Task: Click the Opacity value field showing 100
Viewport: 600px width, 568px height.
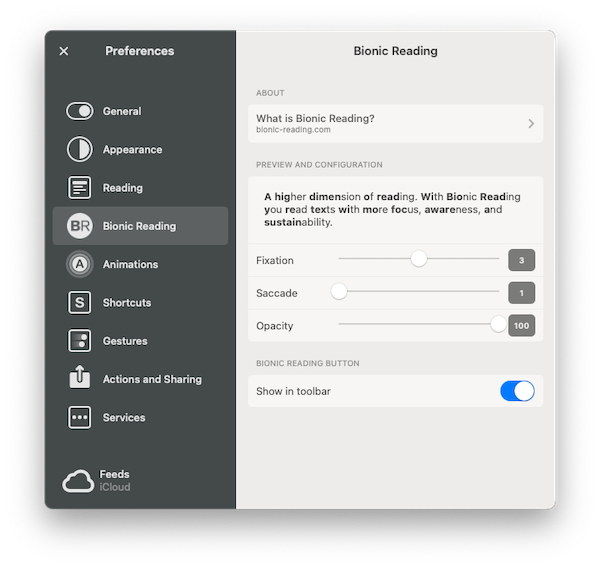Action: pos(522,326)
